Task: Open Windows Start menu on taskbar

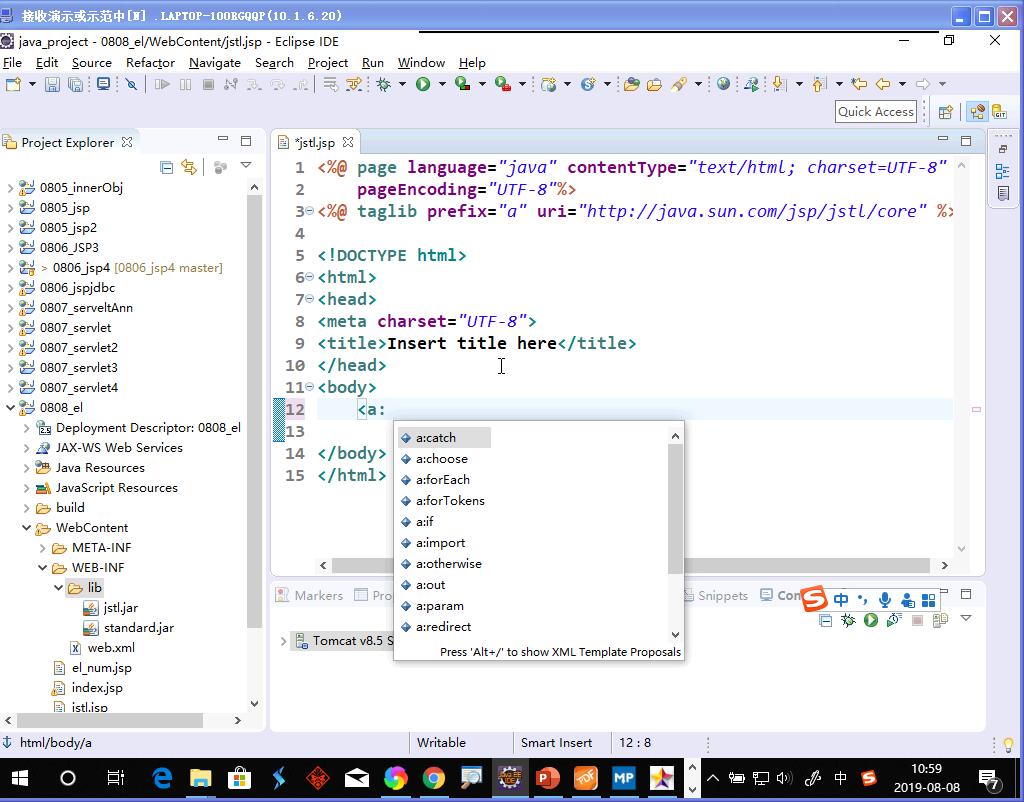Action: [20, 778]
